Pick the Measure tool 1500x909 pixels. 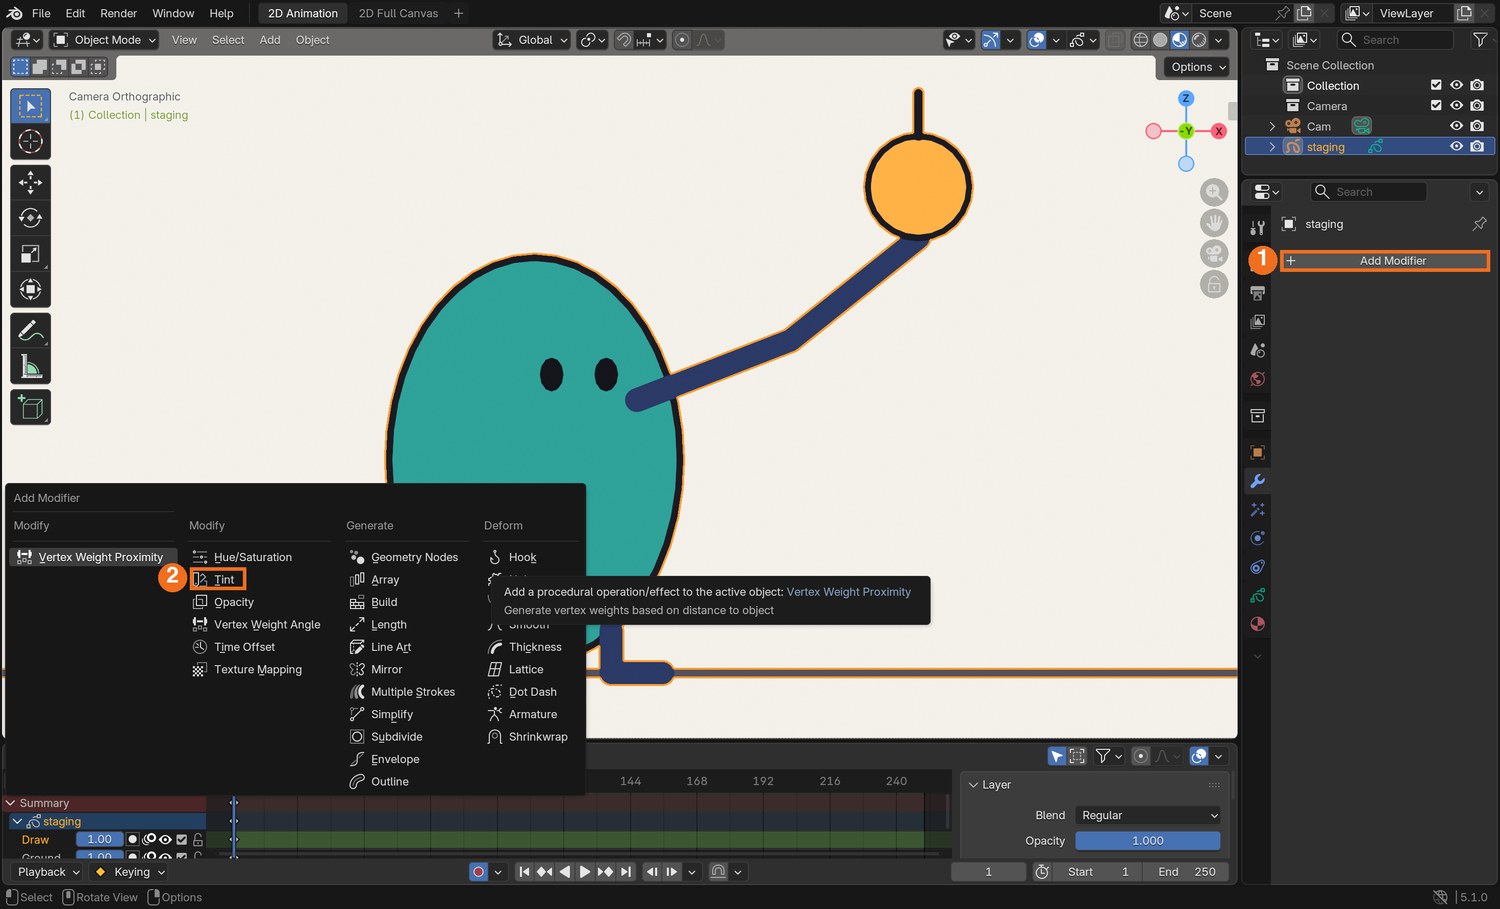tap(30, 366)
